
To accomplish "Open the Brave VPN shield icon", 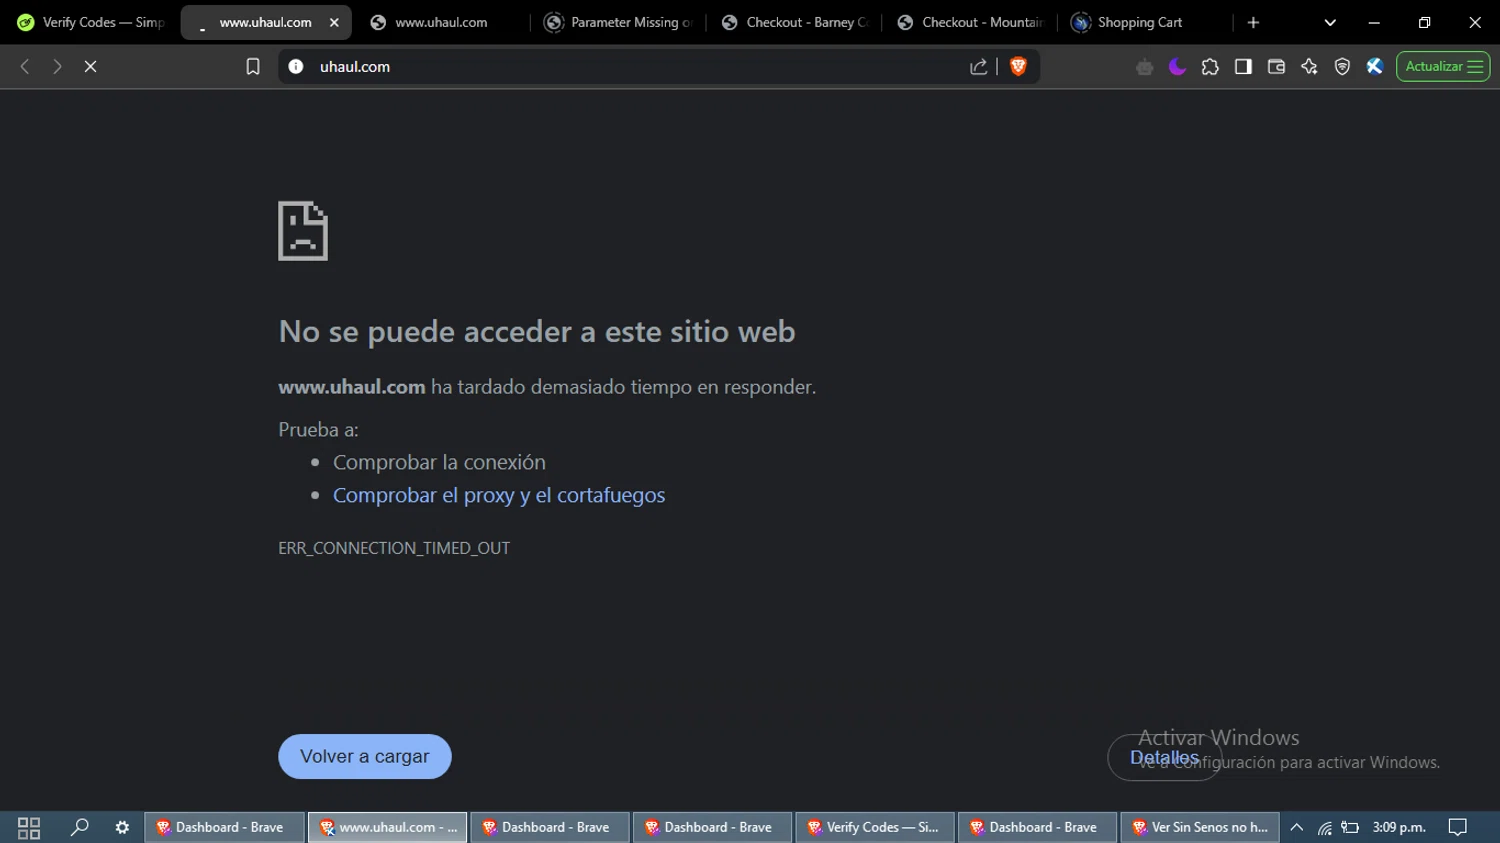I will [x=1342, y=66].
